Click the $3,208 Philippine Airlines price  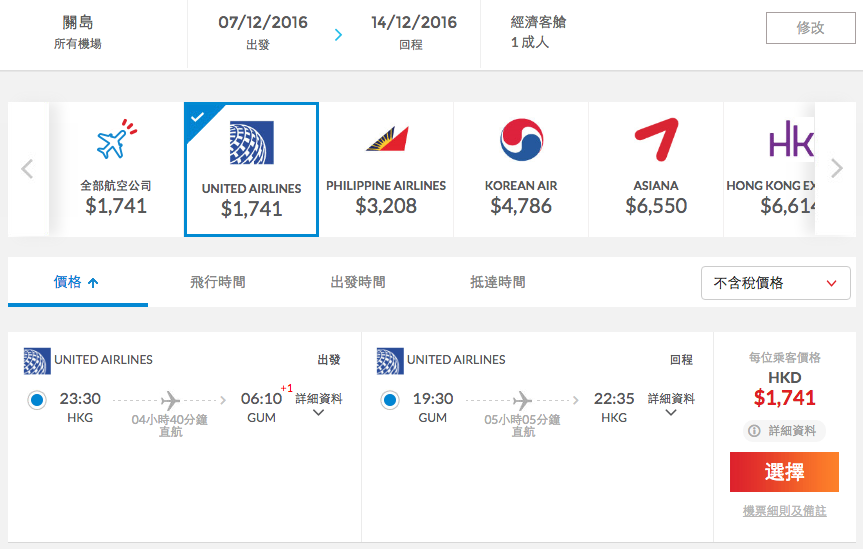pyautogui.click(x=386, y=206)
